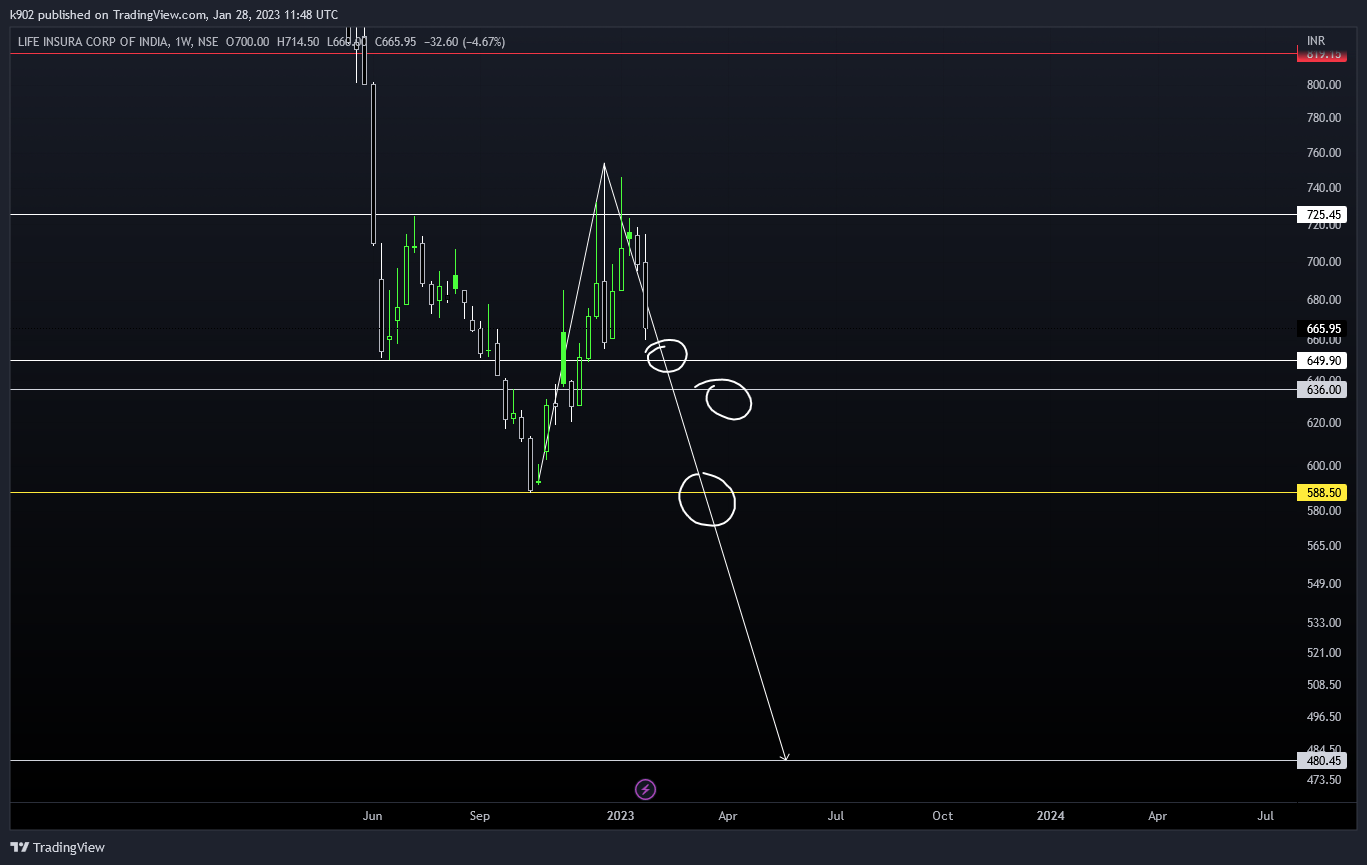Click the high value H714.50
Image resolution: width=1367 pixels, height=865 pixels.
pos(298,42)
